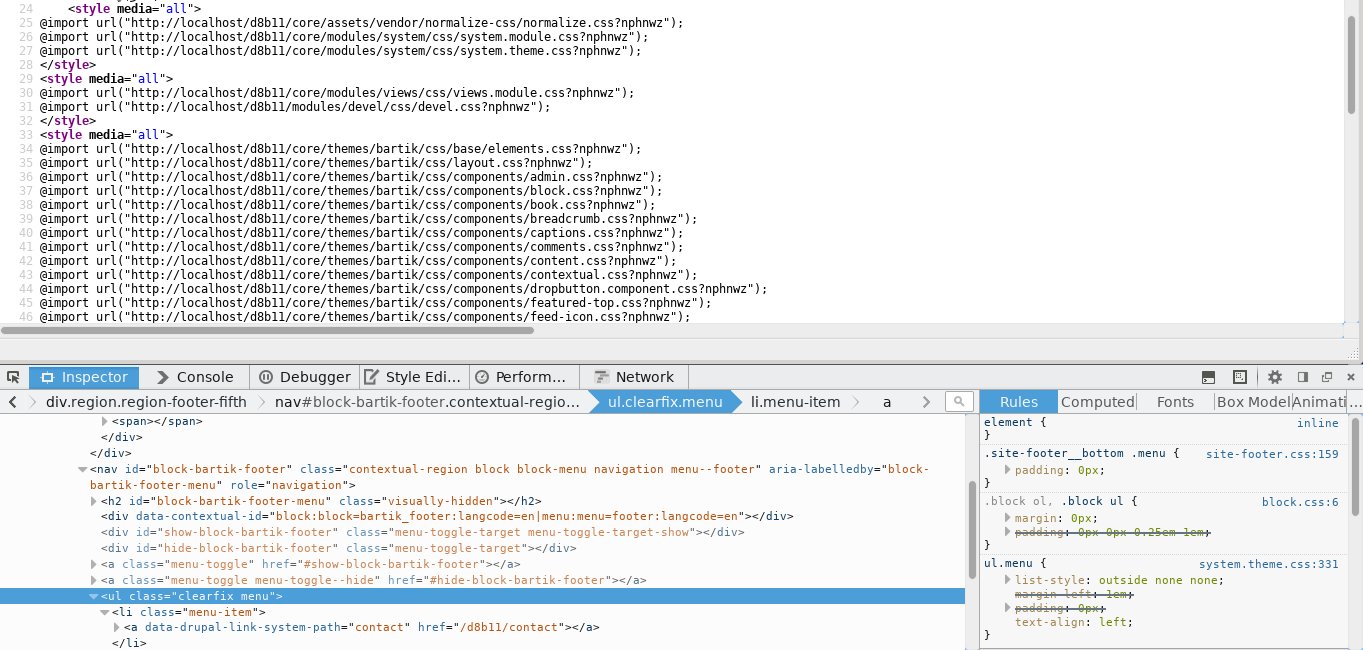
Task: Select show-block-bartik-footer div node
Action: click(422, 533)
